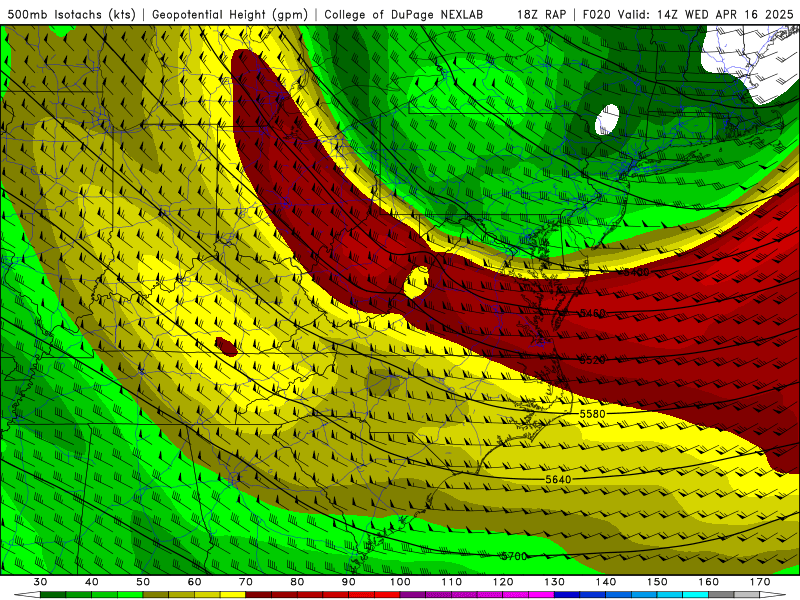Click the small isolated dark red blob on map
The image size is (800, 600).
(x=226, y=346)
